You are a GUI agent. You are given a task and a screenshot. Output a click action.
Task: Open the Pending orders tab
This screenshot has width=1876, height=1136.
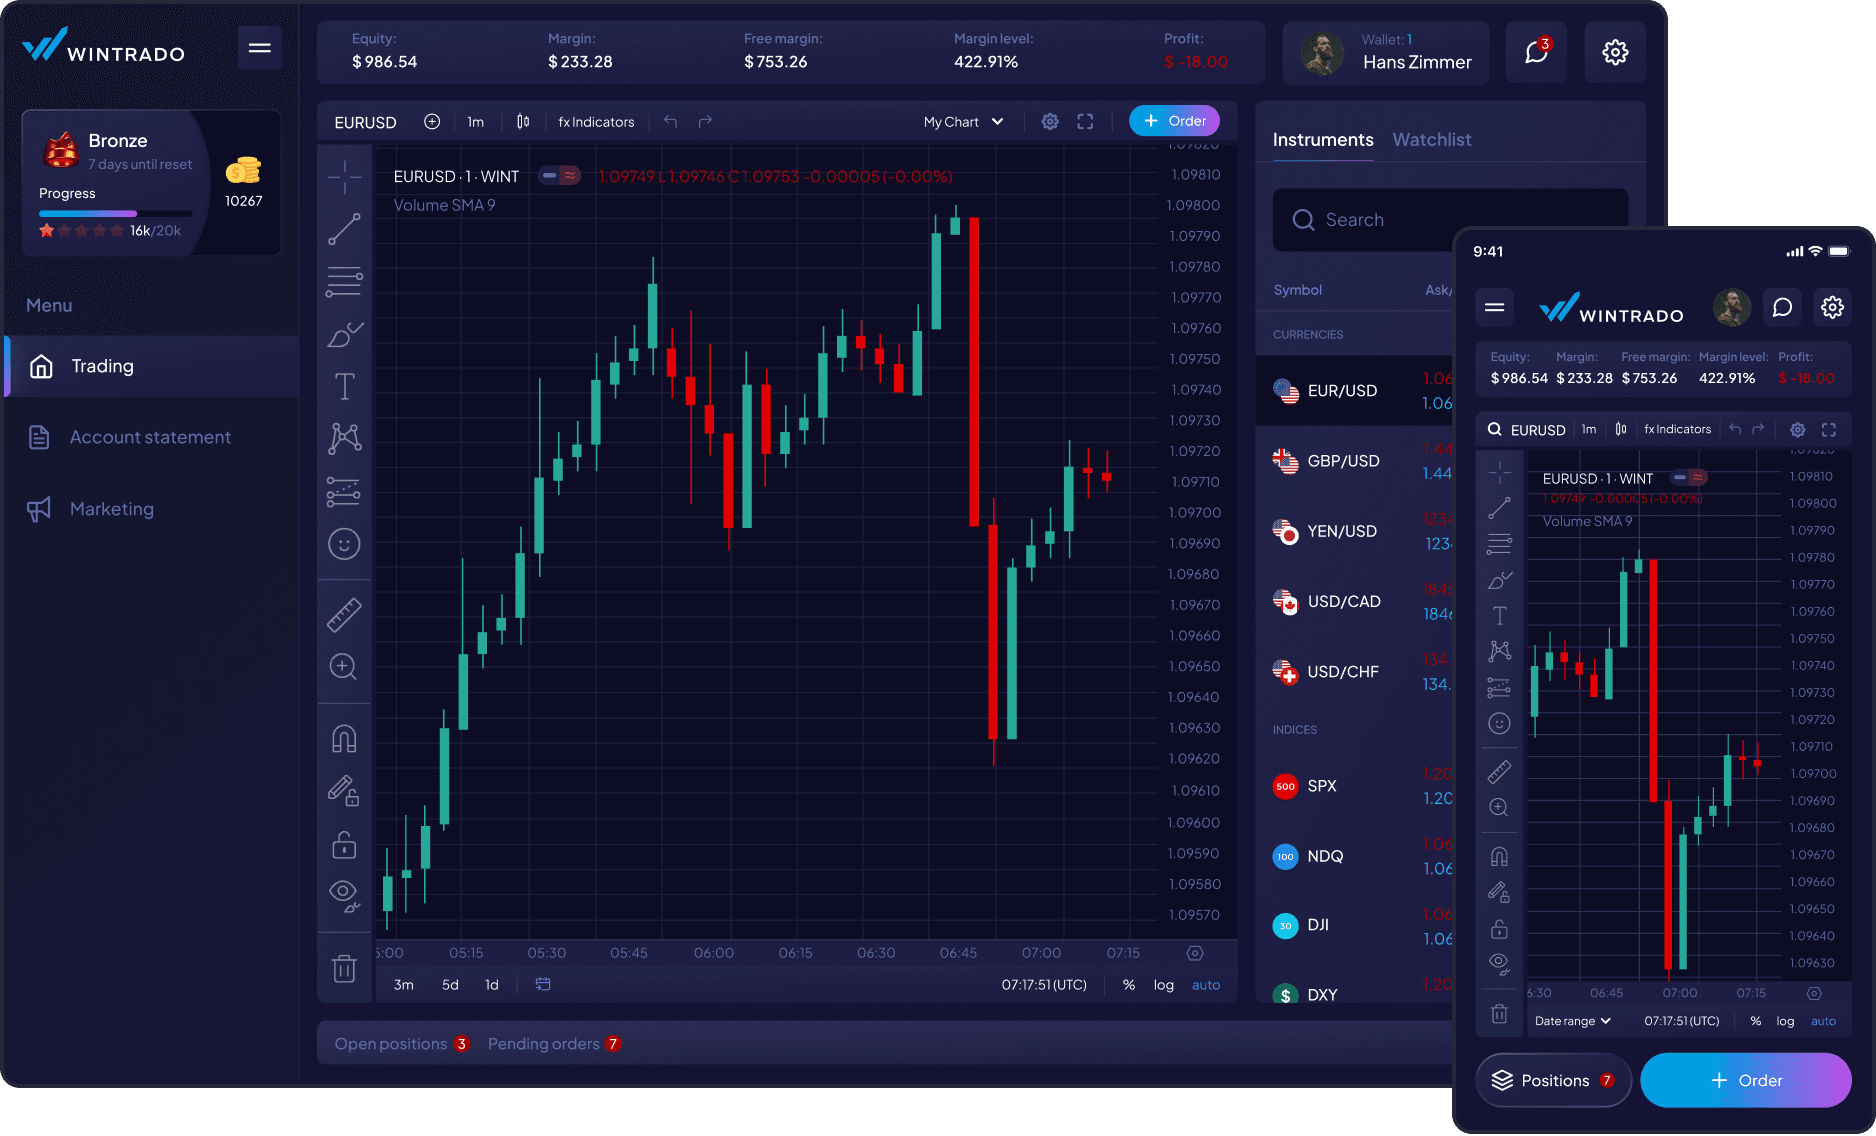[x=554, y=1044]
